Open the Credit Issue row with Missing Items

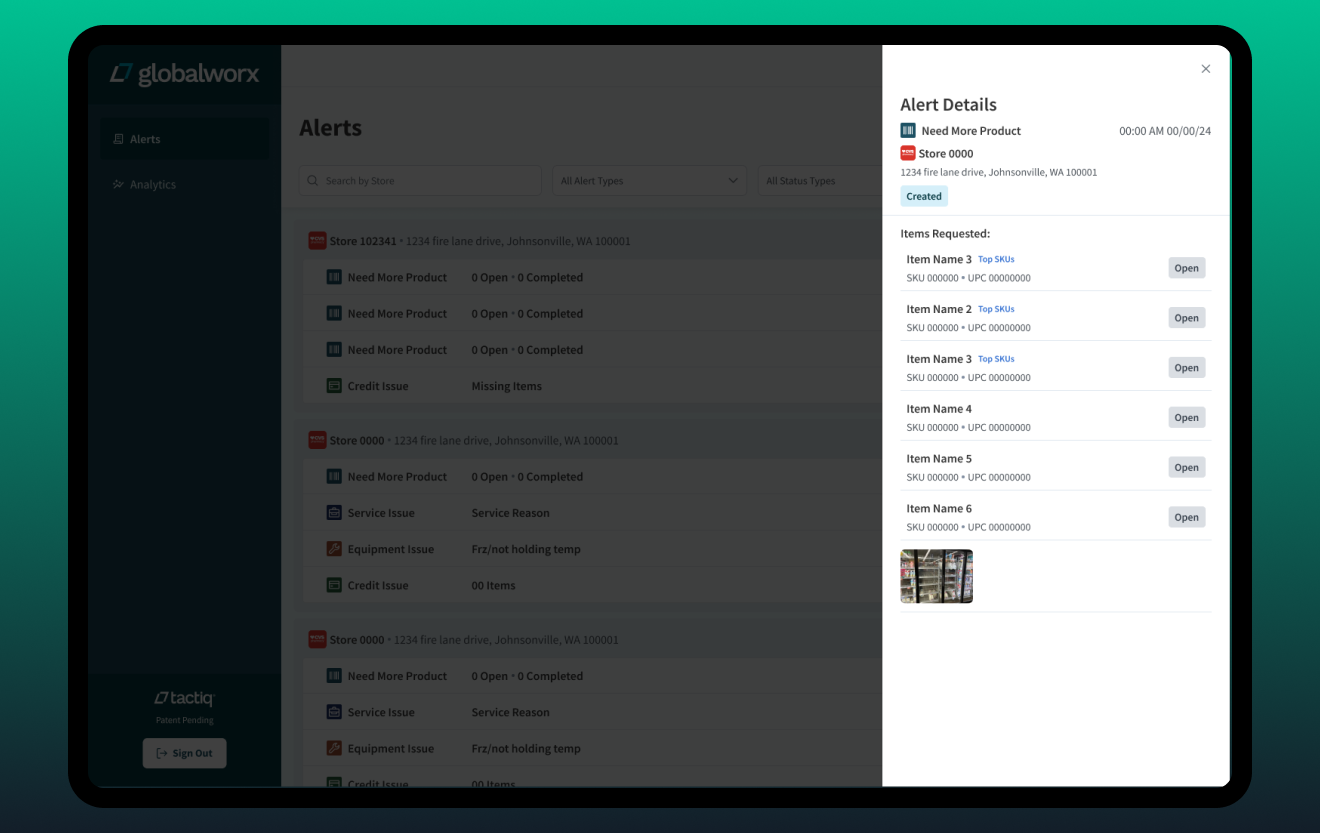tap(590, 386)
